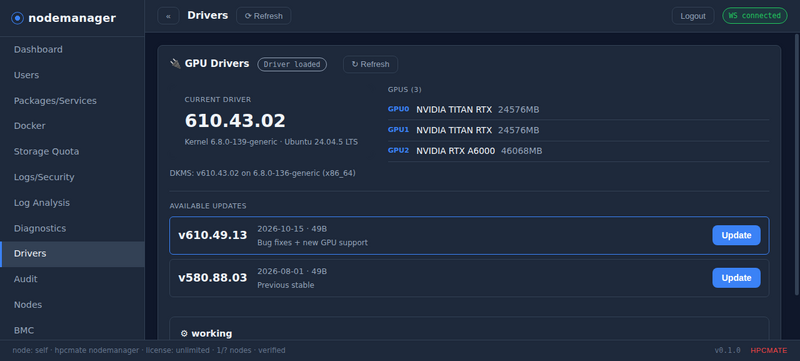The width and height of the screenshot is (800, 361).
Task: Click the AVAILABLE UPDATES heading
Action: [x=208, y=206]
